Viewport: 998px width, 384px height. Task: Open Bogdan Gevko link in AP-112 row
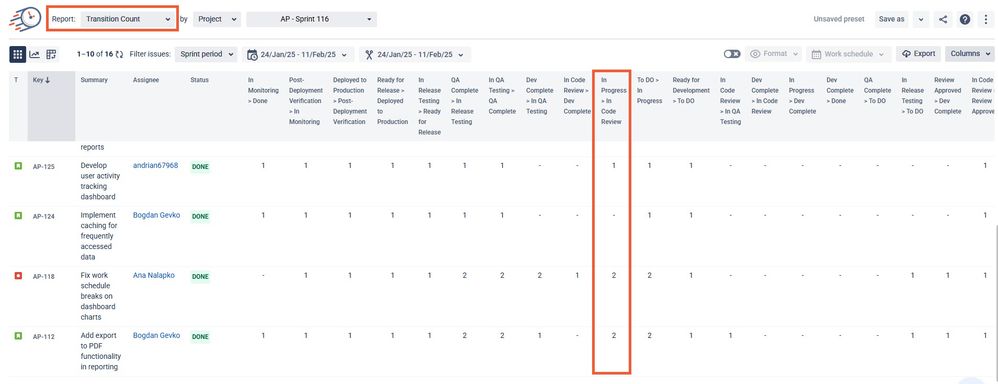(x=157, y=336)
